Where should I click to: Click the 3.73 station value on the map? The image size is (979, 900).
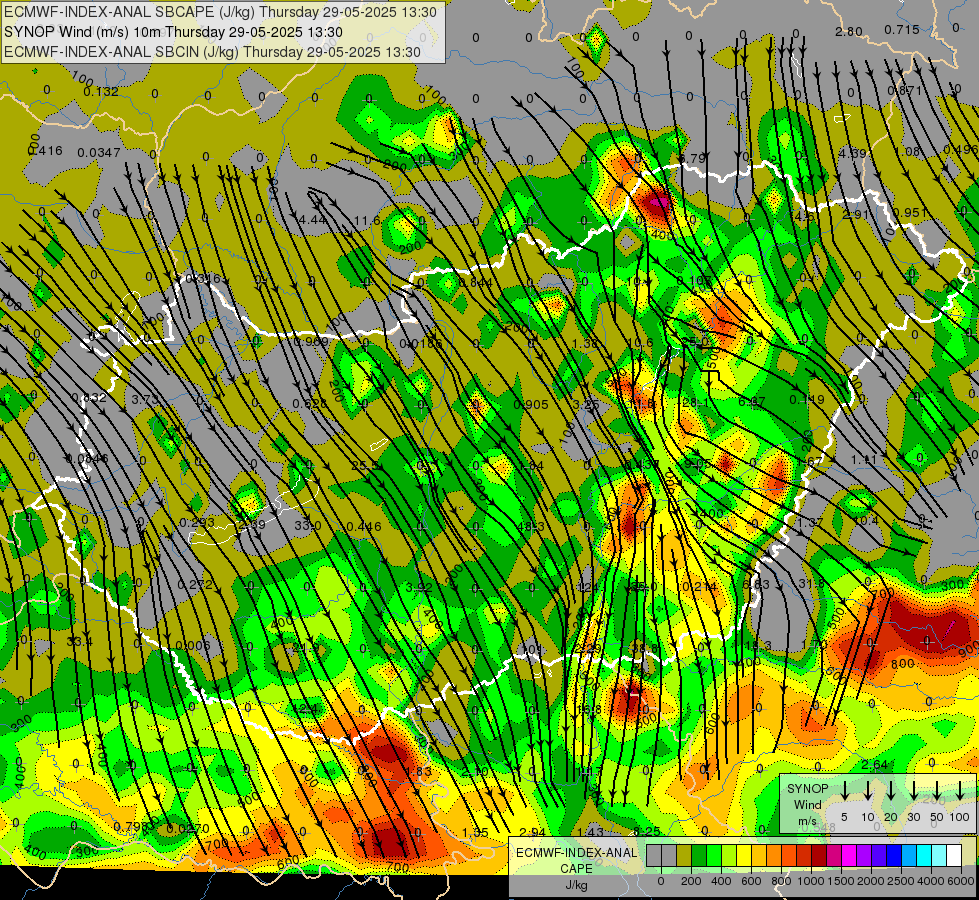click(x=145, y=399)
